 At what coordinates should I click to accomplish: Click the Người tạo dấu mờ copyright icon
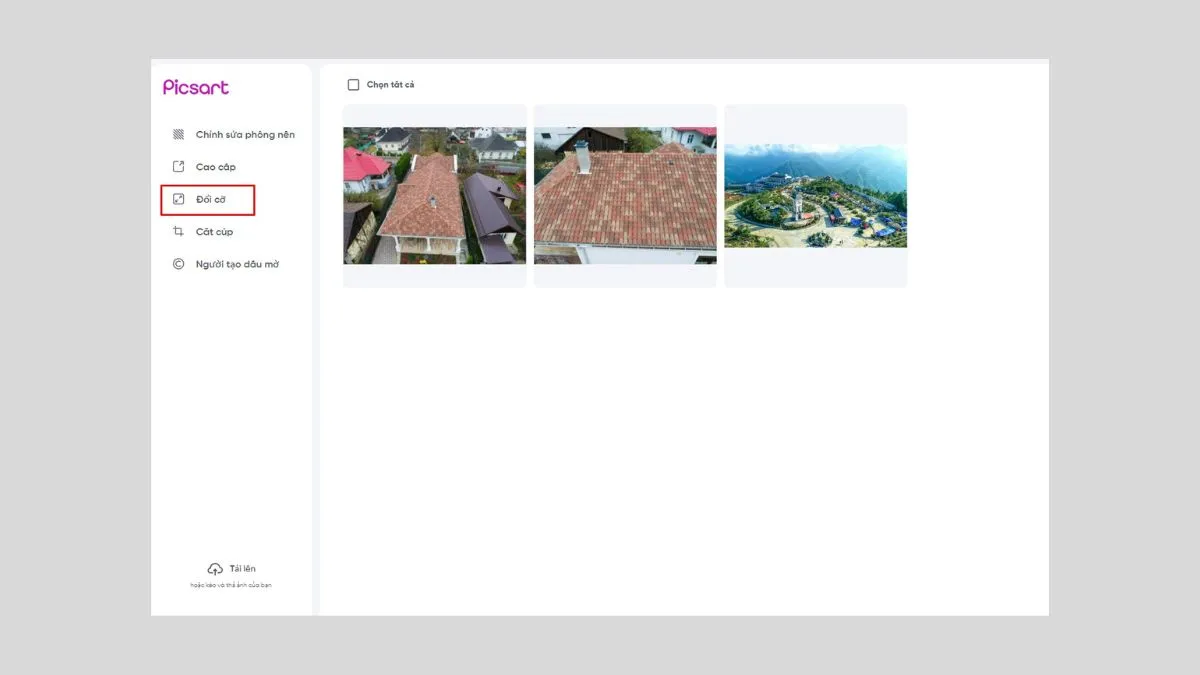[178, 263]
